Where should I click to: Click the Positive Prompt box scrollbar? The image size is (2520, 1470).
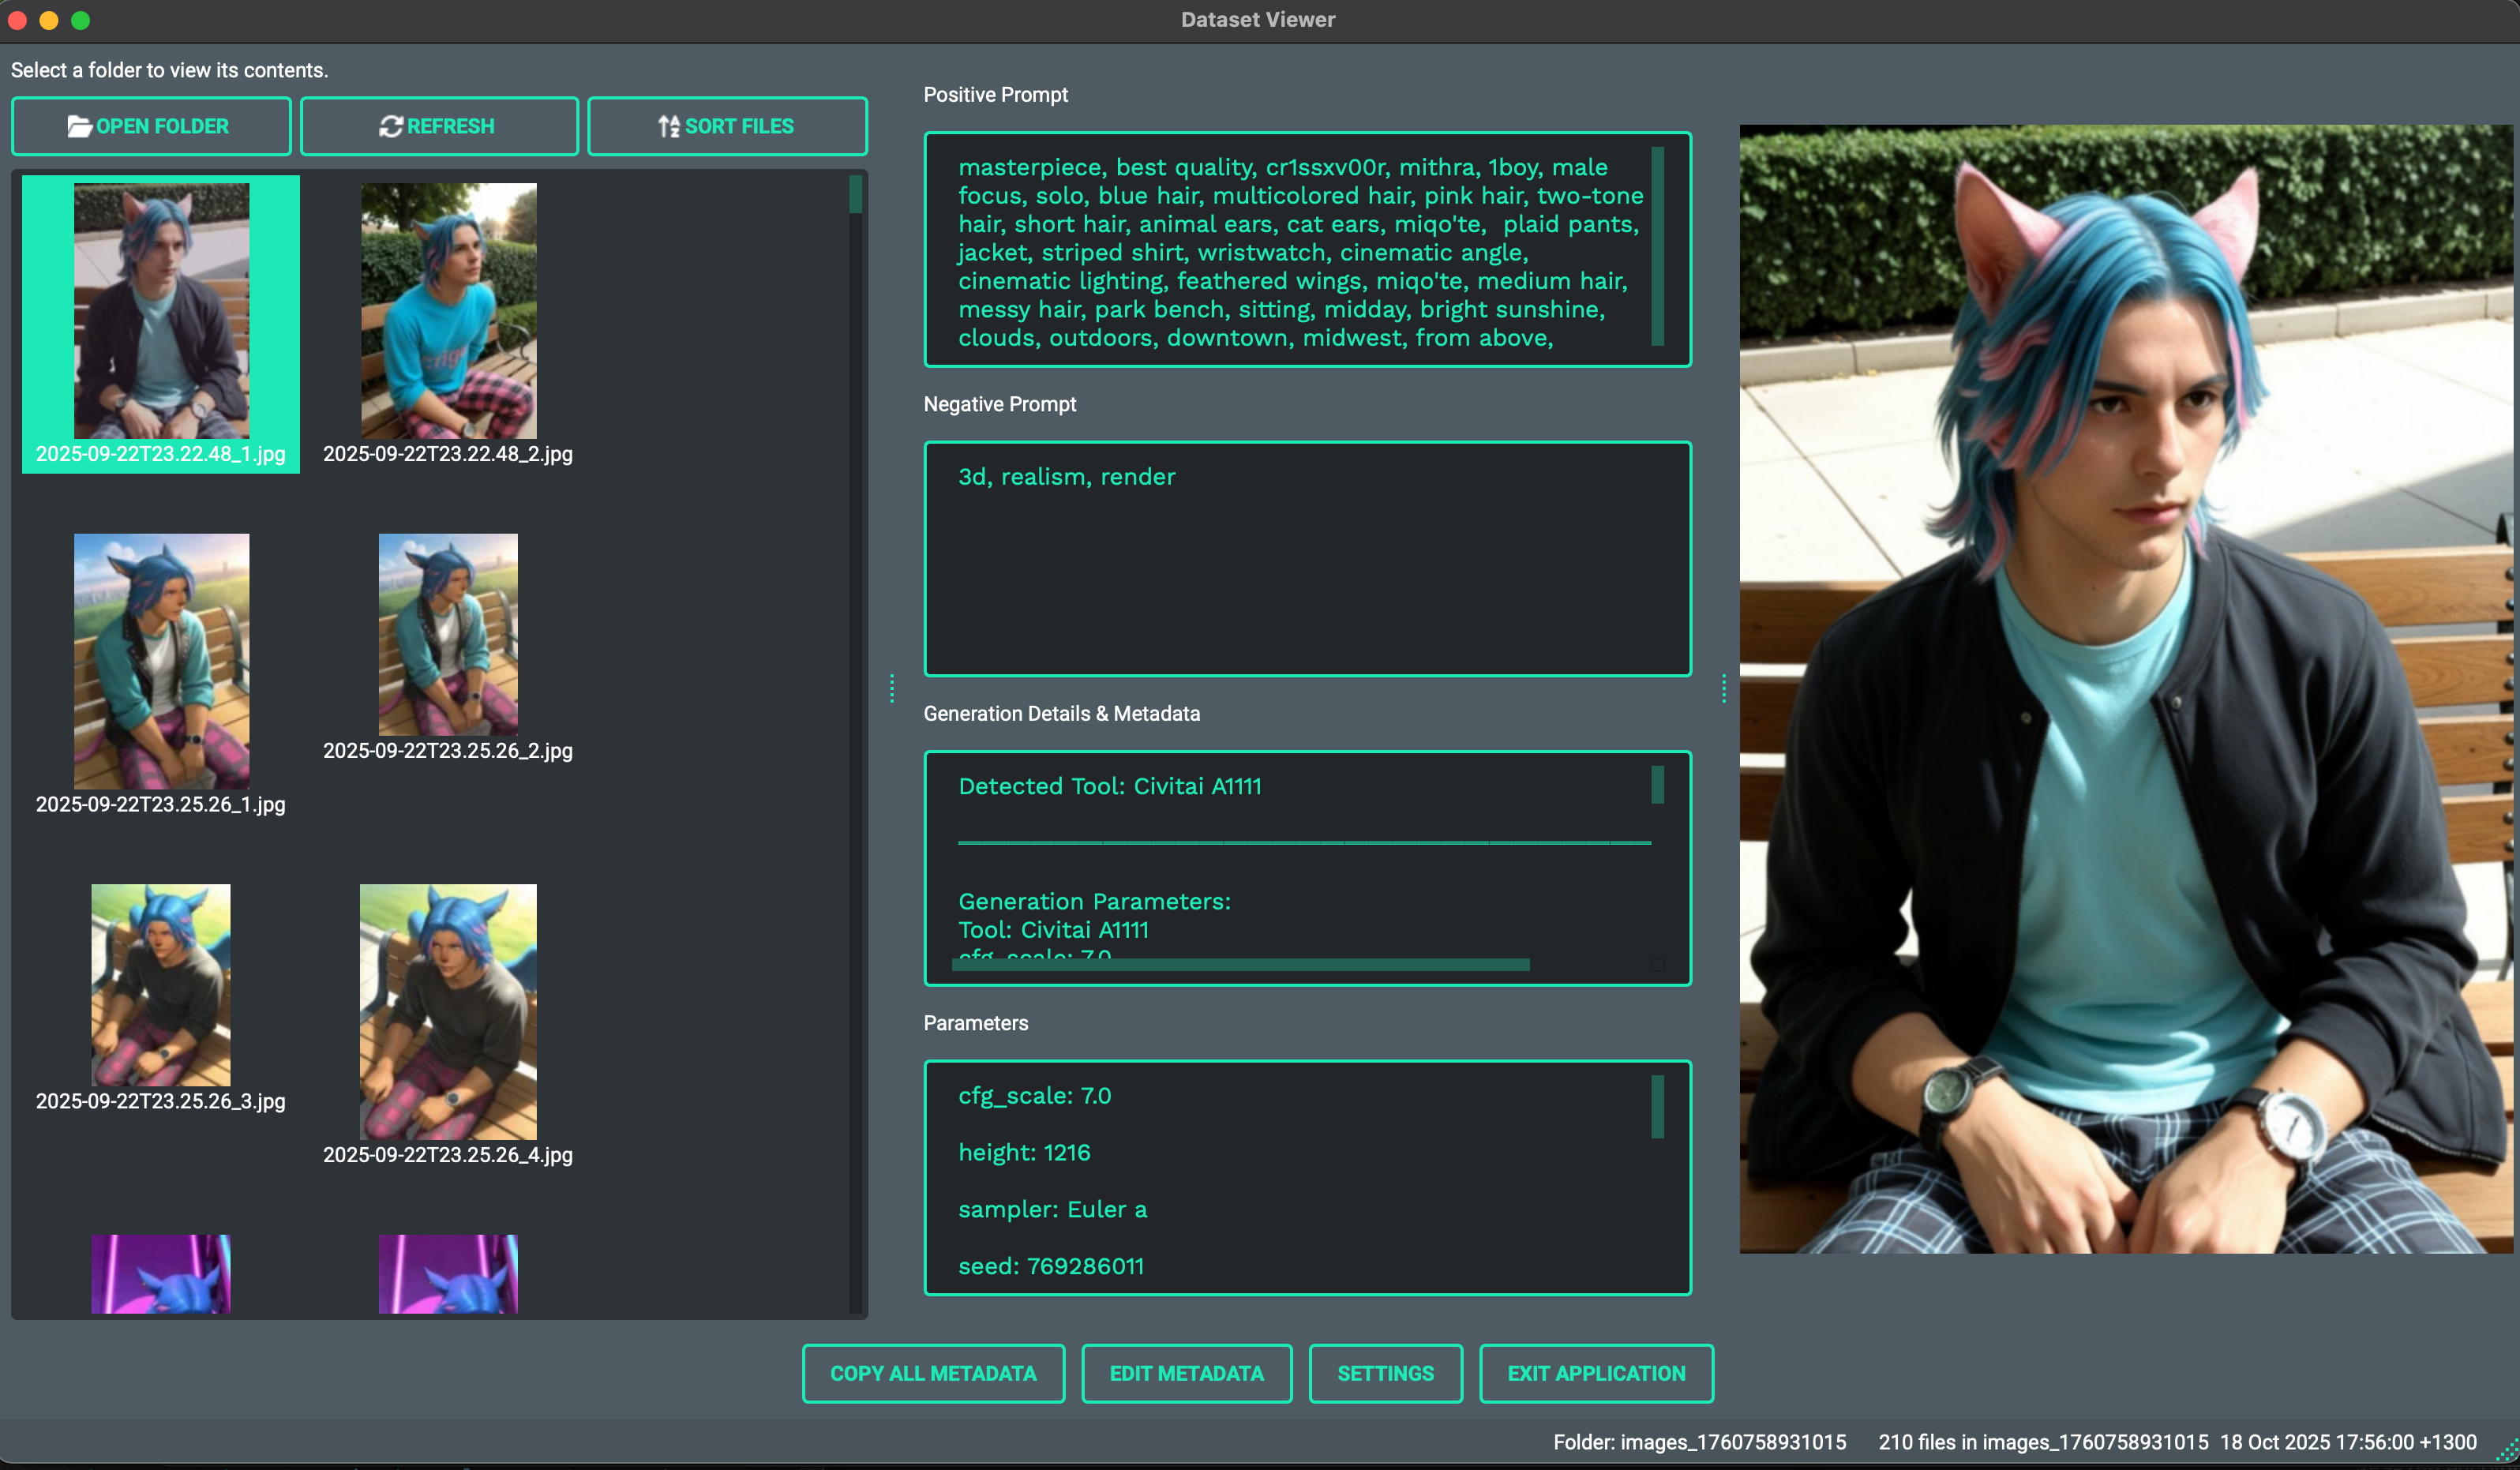click(1657, 246)
